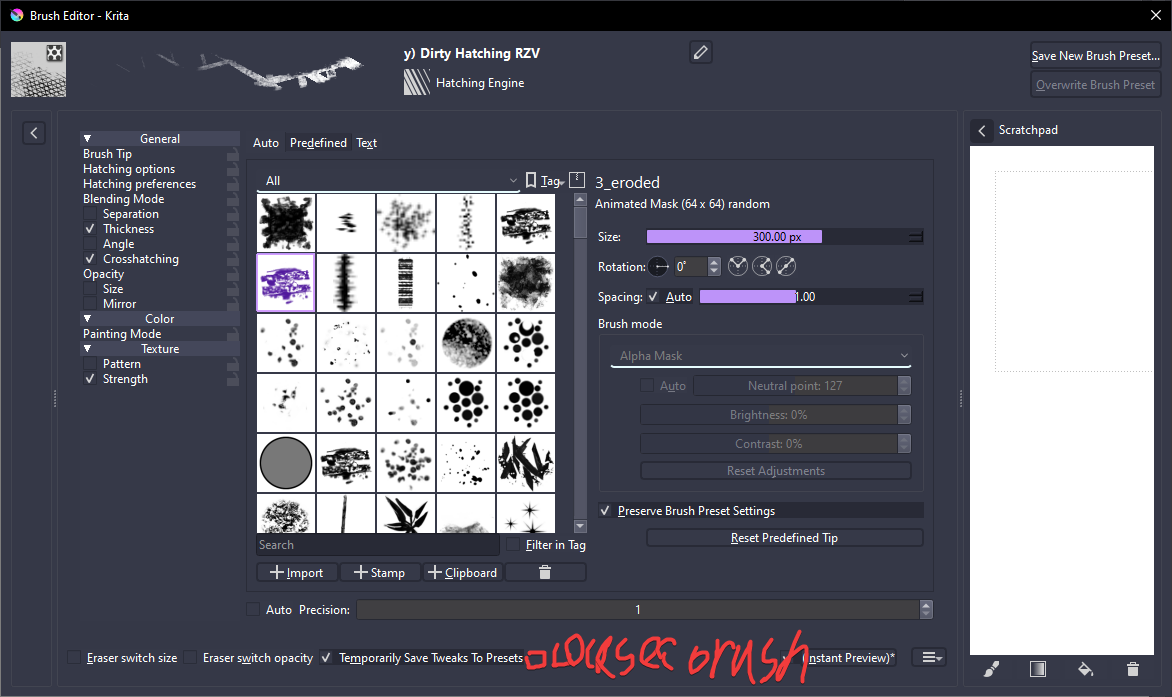Click the pencil icon to rename the brush
The image size is (1172, 697).
click(x=700, y=52)
